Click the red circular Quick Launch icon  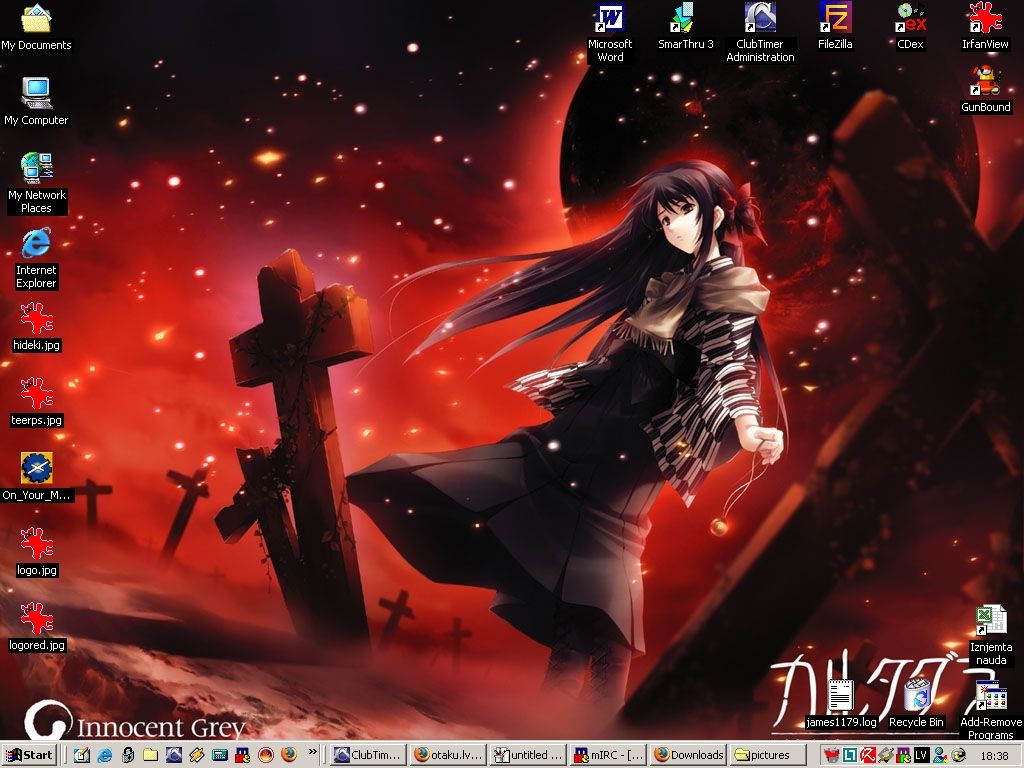[x=266, y=756]
